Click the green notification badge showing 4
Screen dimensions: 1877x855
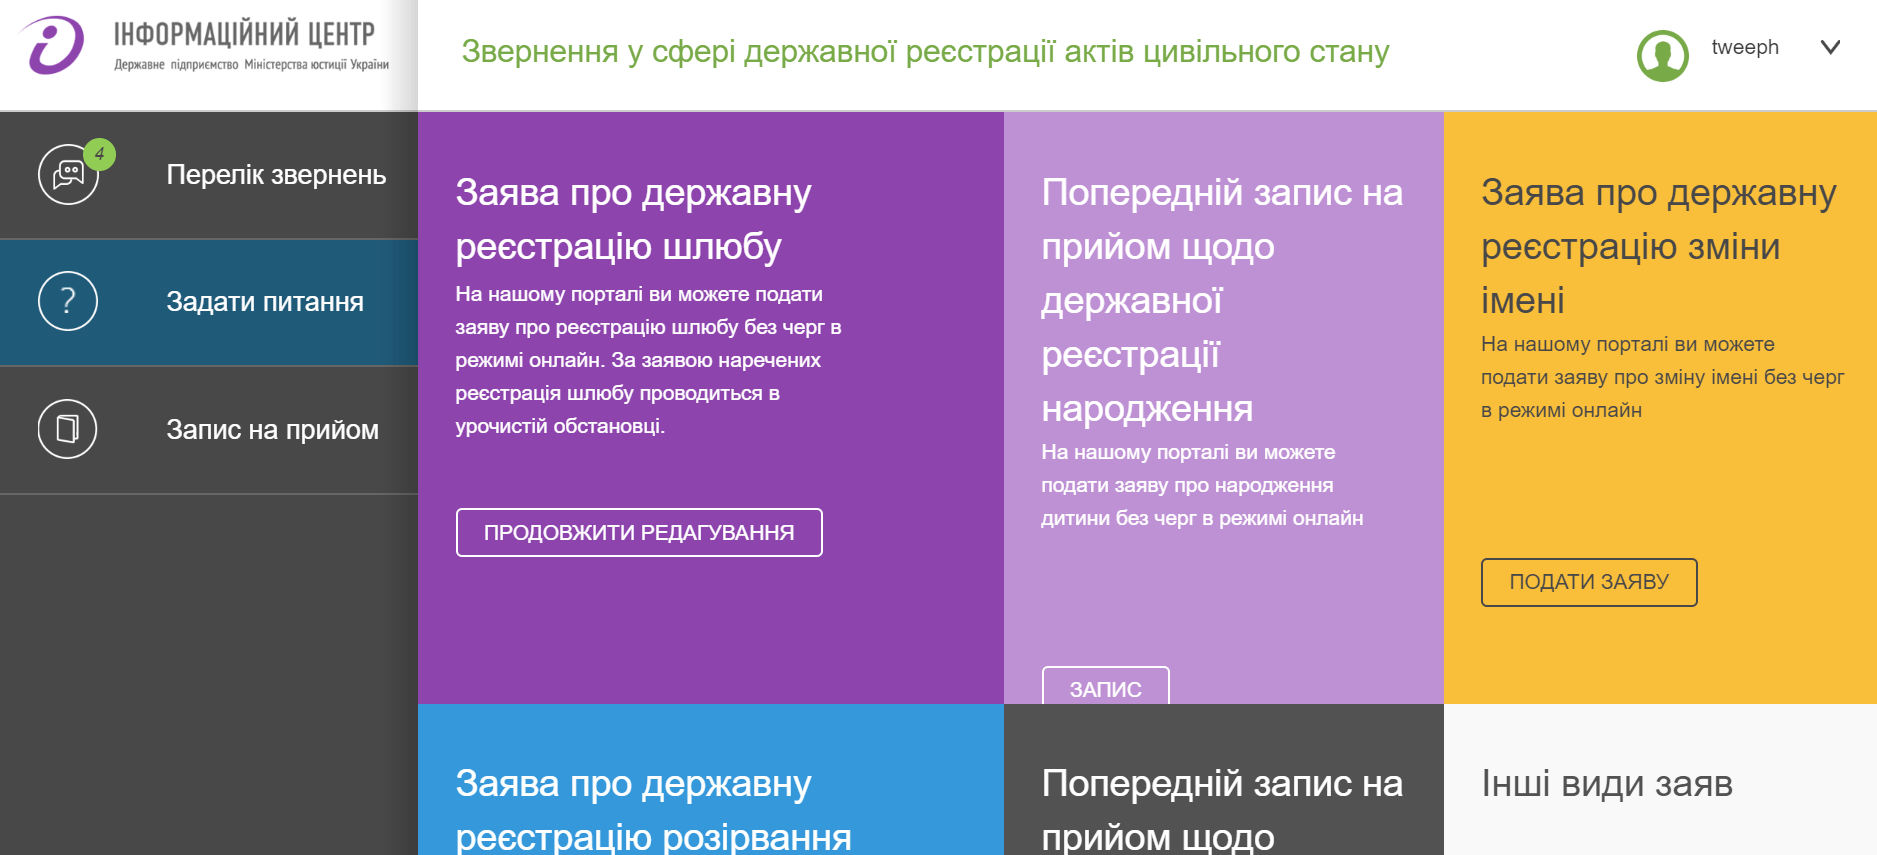[99, 154]
